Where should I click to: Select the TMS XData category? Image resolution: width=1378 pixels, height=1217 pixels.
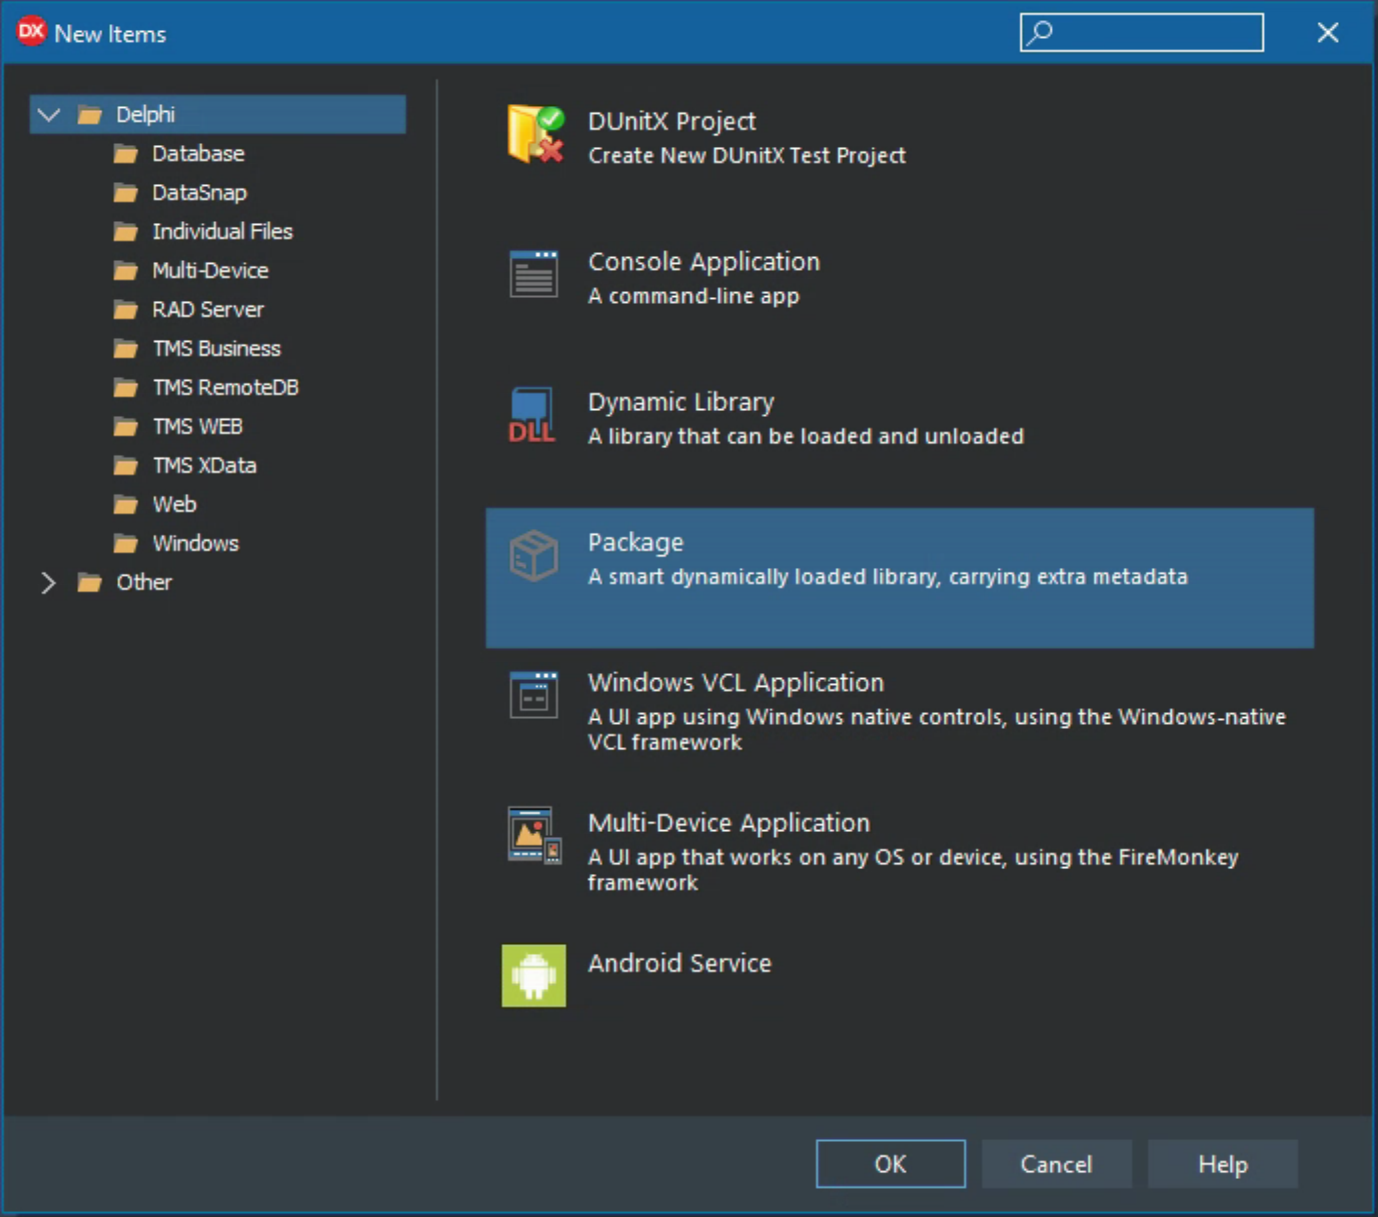(x=204, y=466)
